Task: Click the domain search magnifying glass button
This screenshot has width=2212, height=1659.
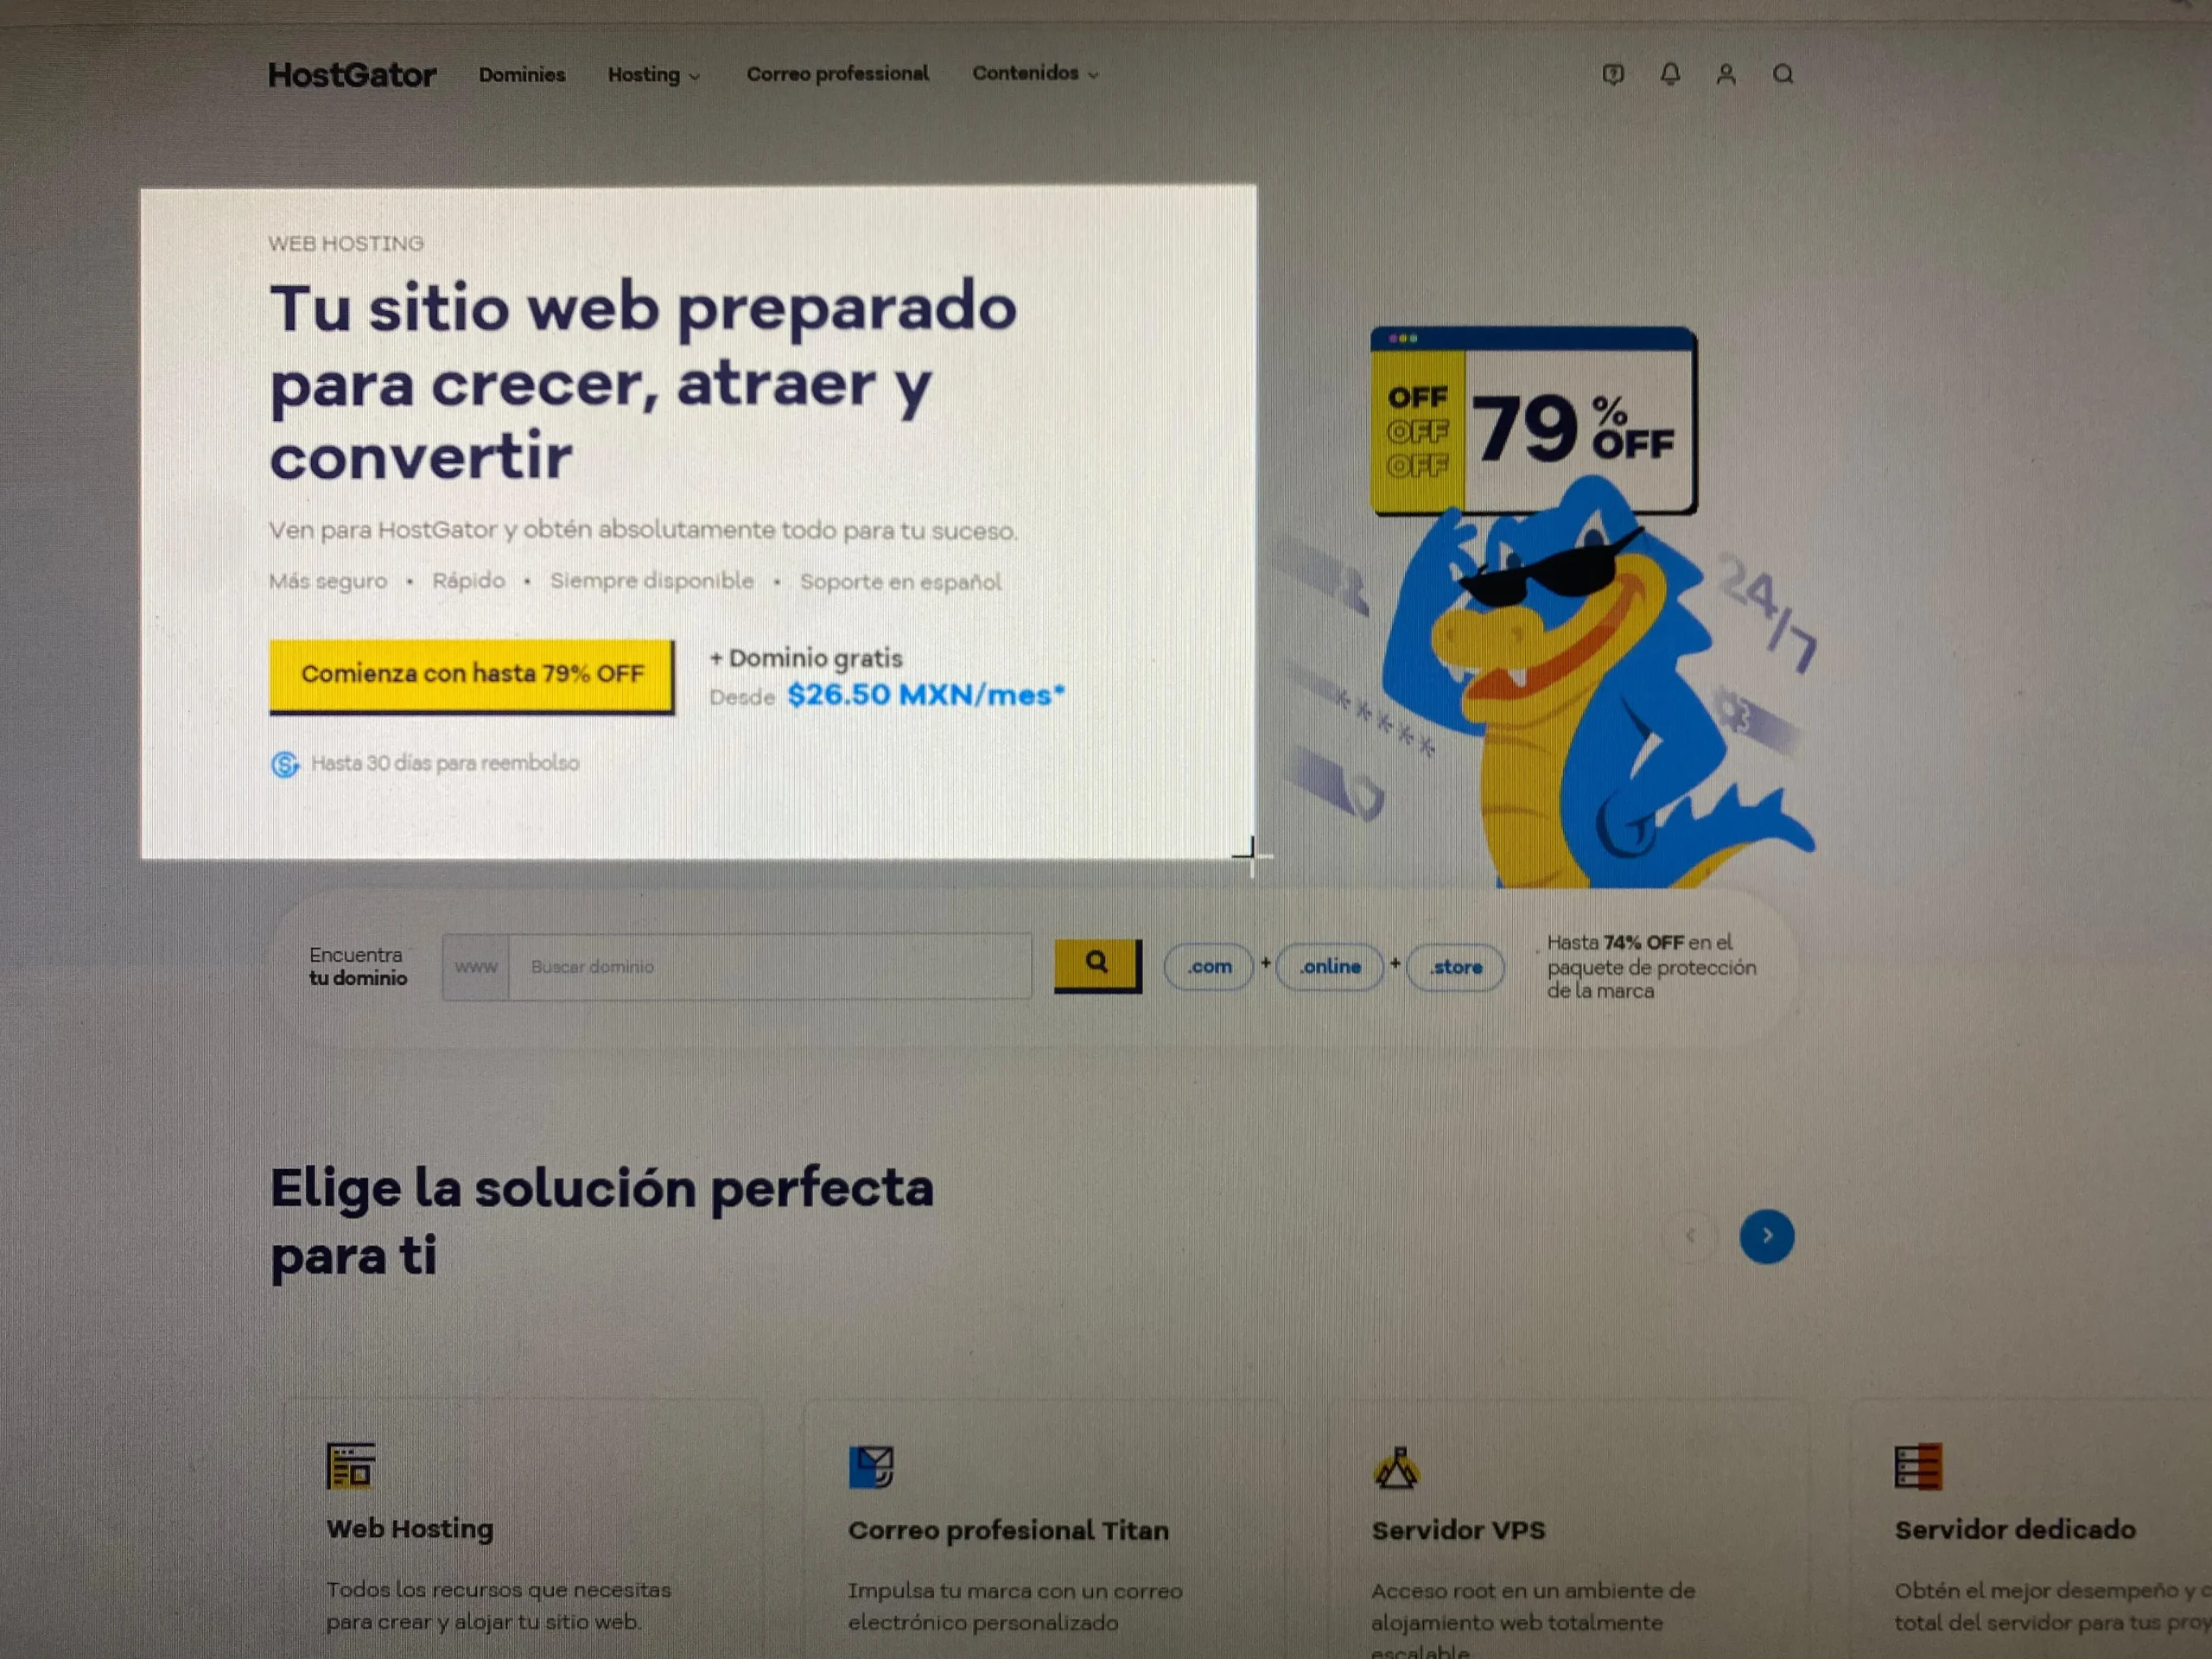Action: point(1096,965)
